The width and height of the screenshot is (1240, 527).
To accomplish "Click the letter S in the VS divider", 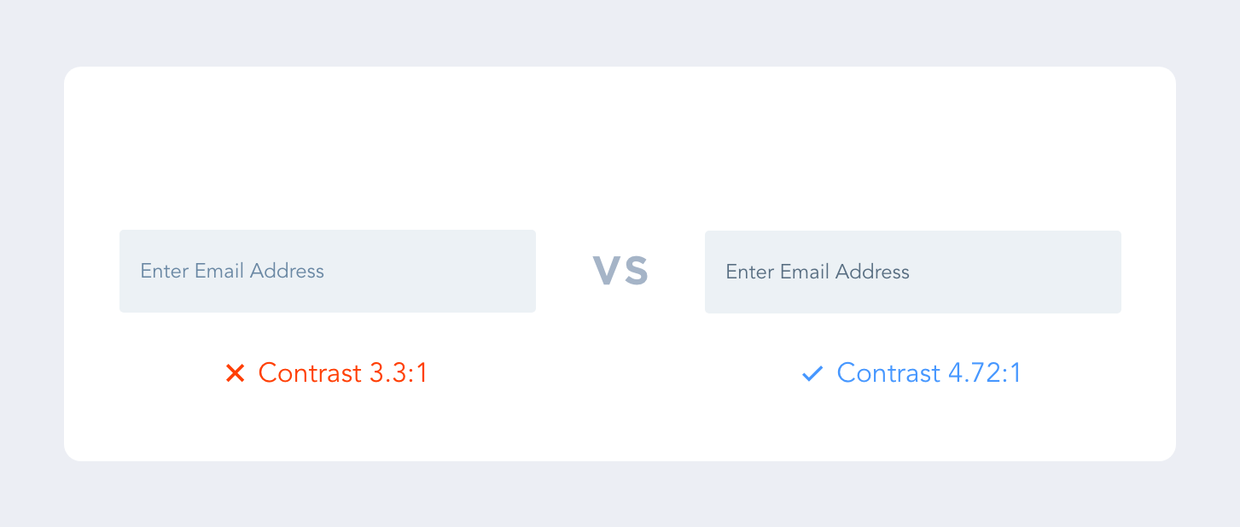I will click(x=635, y=271).
